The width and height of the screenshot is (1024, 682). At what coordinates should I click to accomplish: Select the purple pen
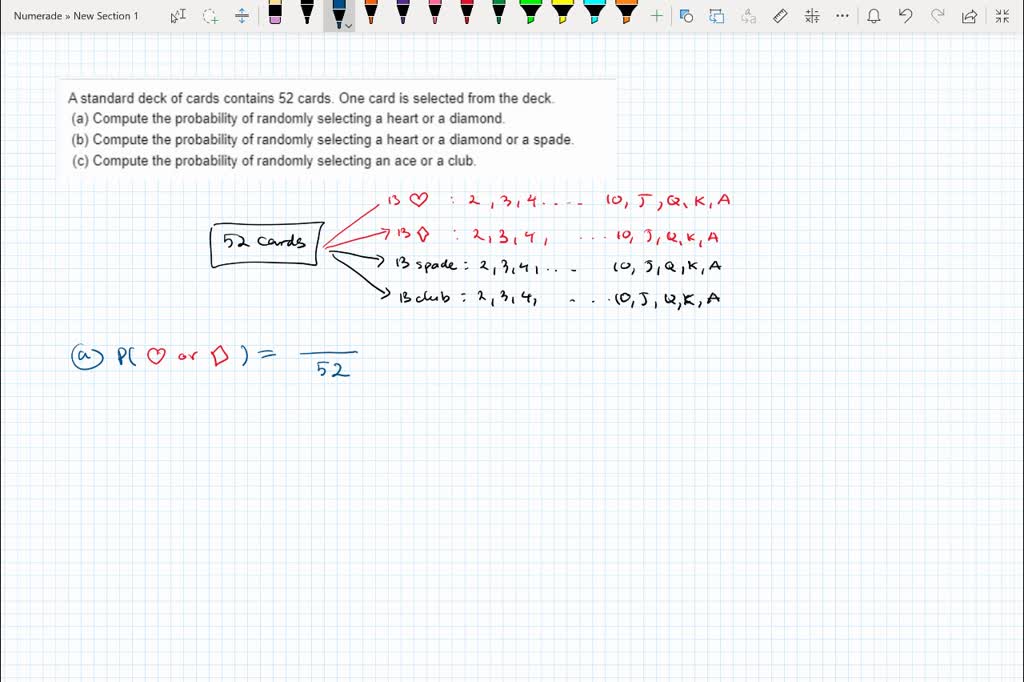403,13
